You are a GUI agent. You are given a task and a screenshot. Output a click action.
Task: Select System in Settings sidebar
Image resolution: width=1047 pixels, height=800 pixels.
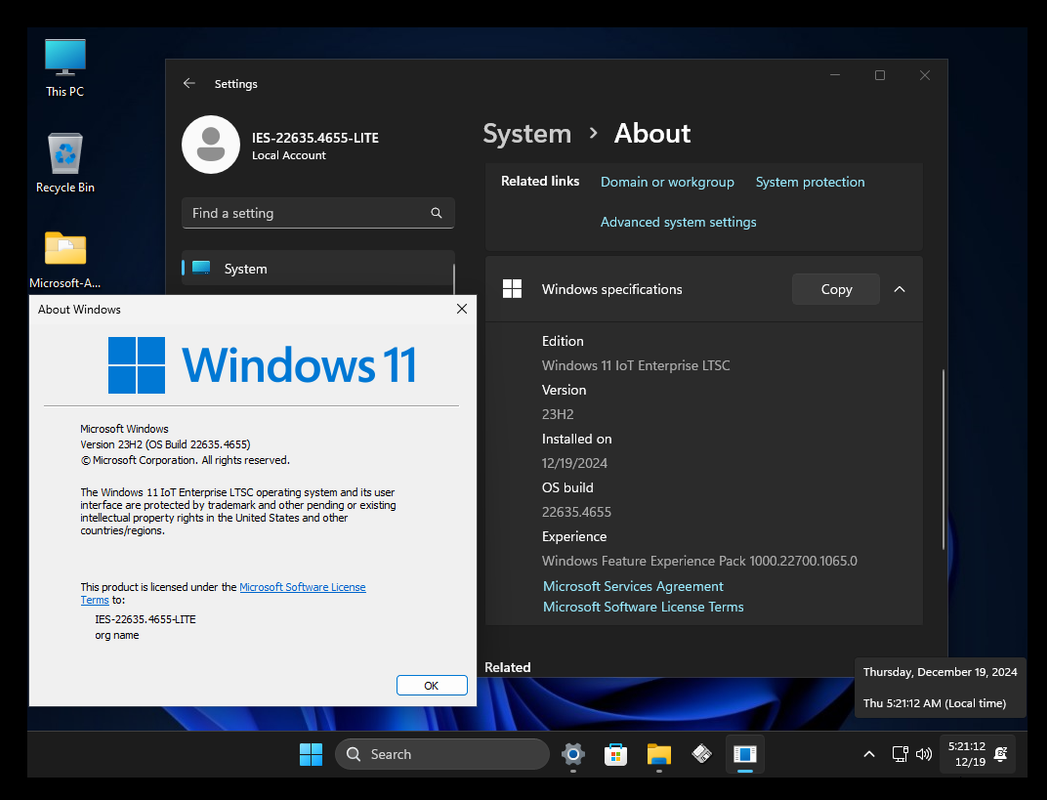318,268
